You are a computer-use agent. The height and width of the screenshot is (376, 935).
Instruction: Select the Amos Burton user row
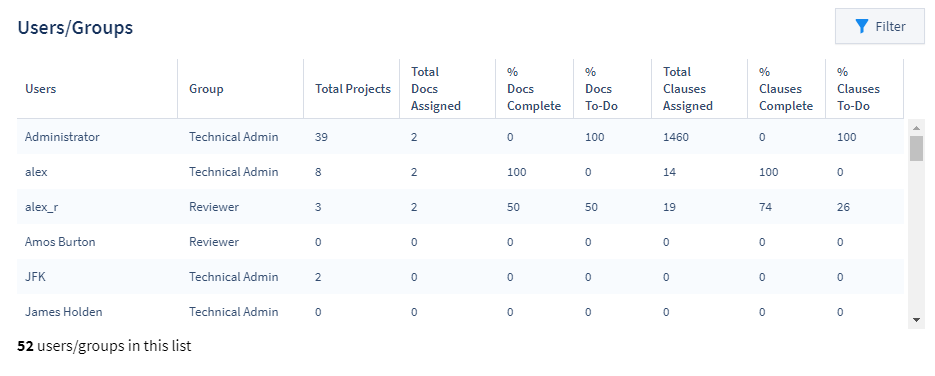pos(460,242)
